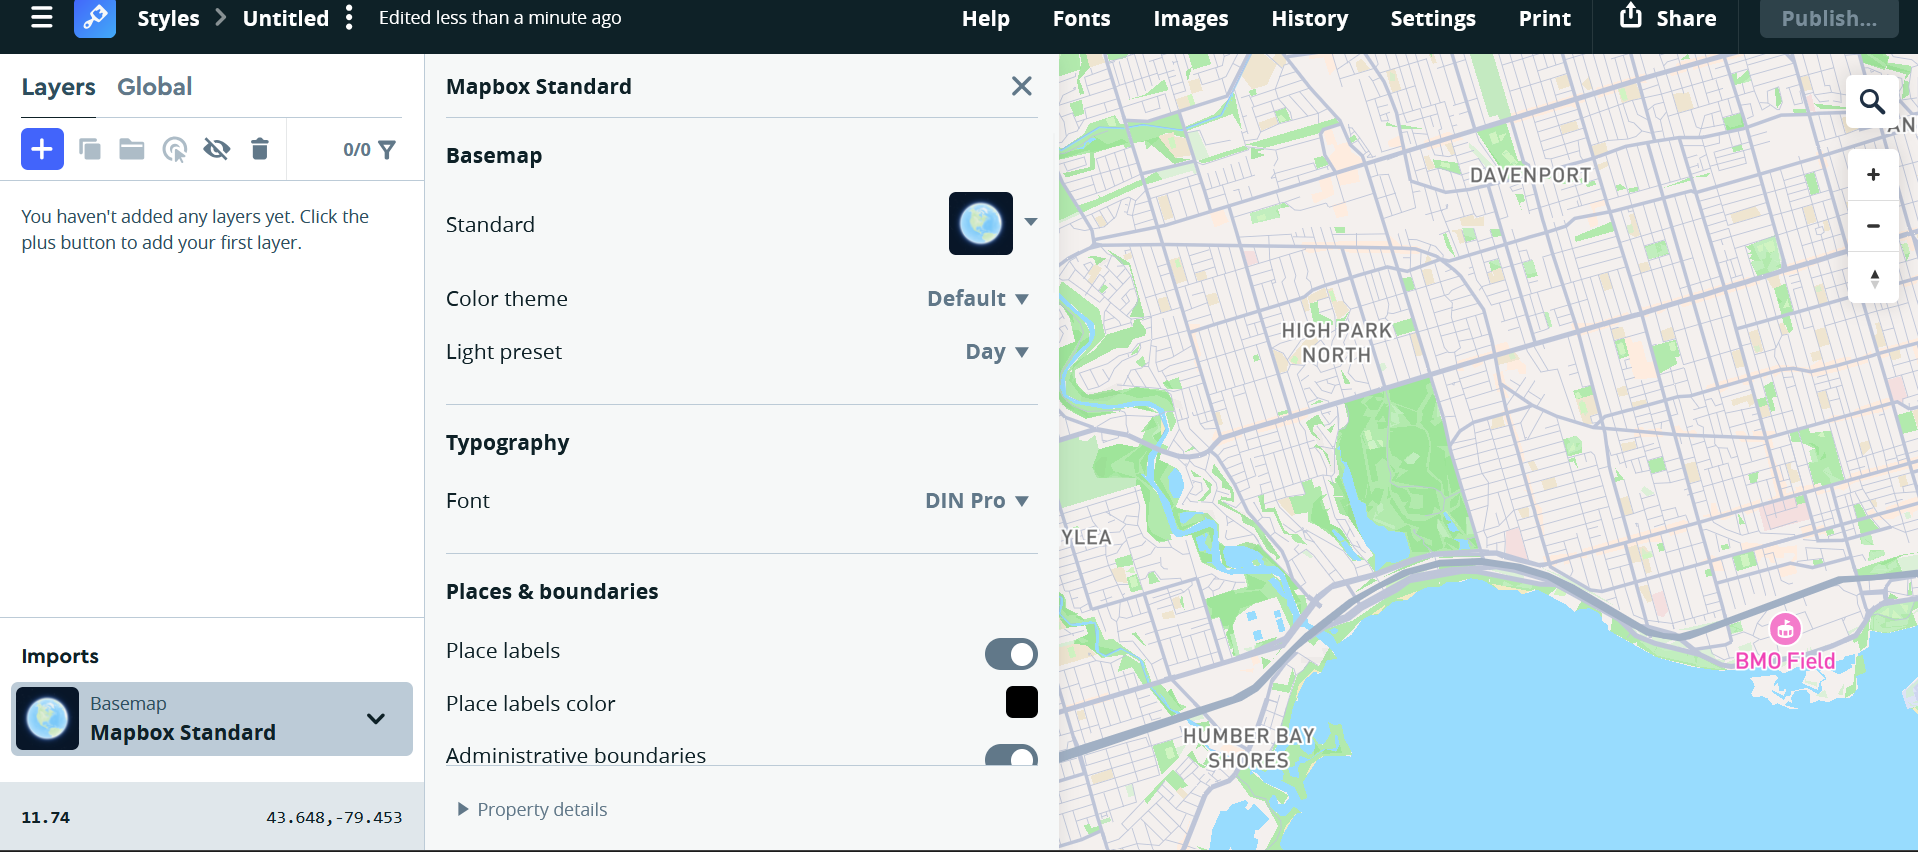Group layers into folder icon
This screenshot has width=1918, height=852.
[x=132, y=149]
